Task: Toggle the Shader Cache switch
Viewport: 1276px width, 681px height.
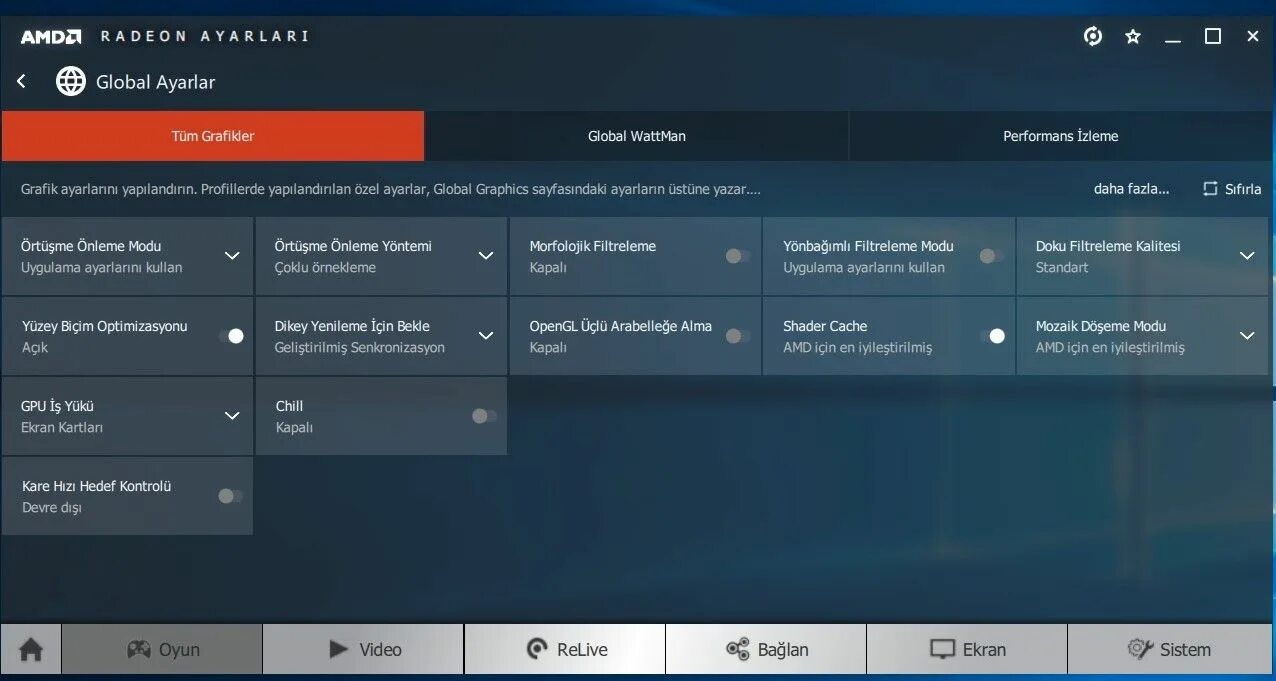Action: click(x=992, y=336)
